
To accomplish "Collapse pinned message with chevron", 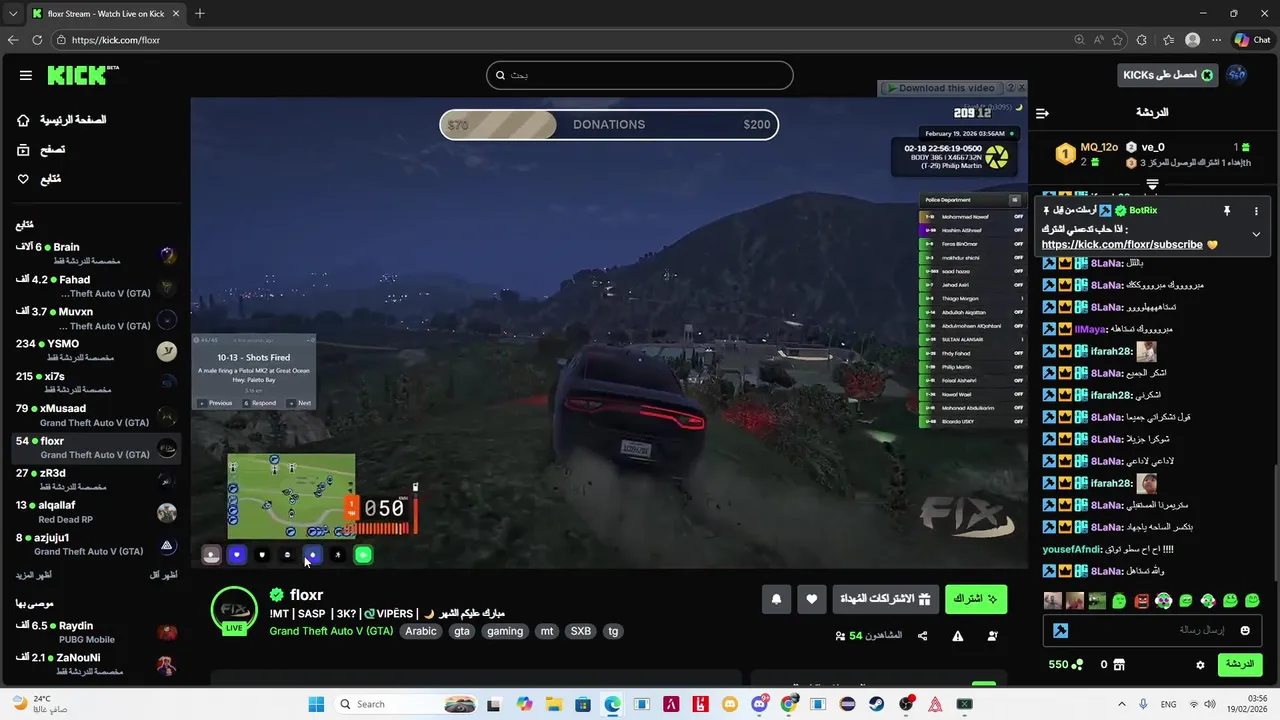I will pyautogui.click(x=1256, y=234).
